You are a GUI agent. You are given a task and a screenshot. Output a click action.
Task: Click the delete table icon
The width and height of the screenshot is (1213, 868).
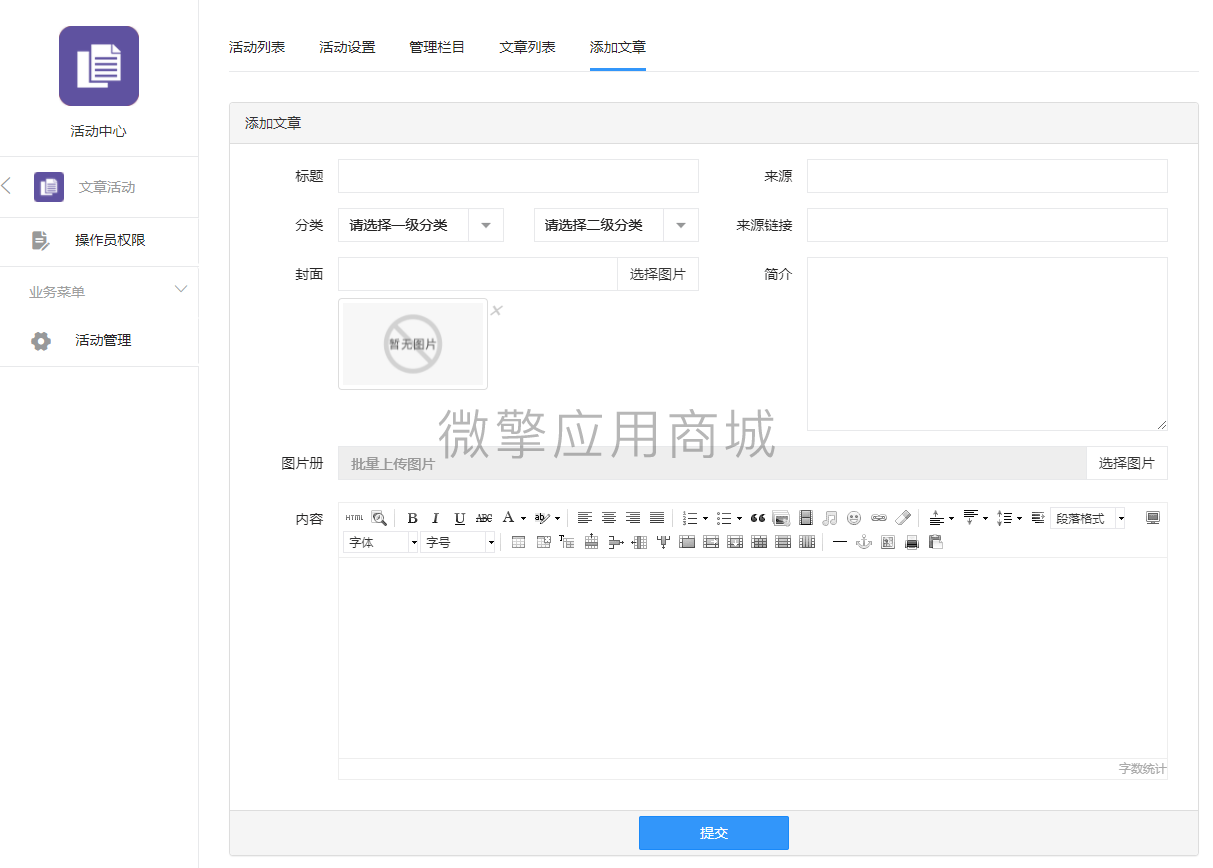[x=544, y=542]
